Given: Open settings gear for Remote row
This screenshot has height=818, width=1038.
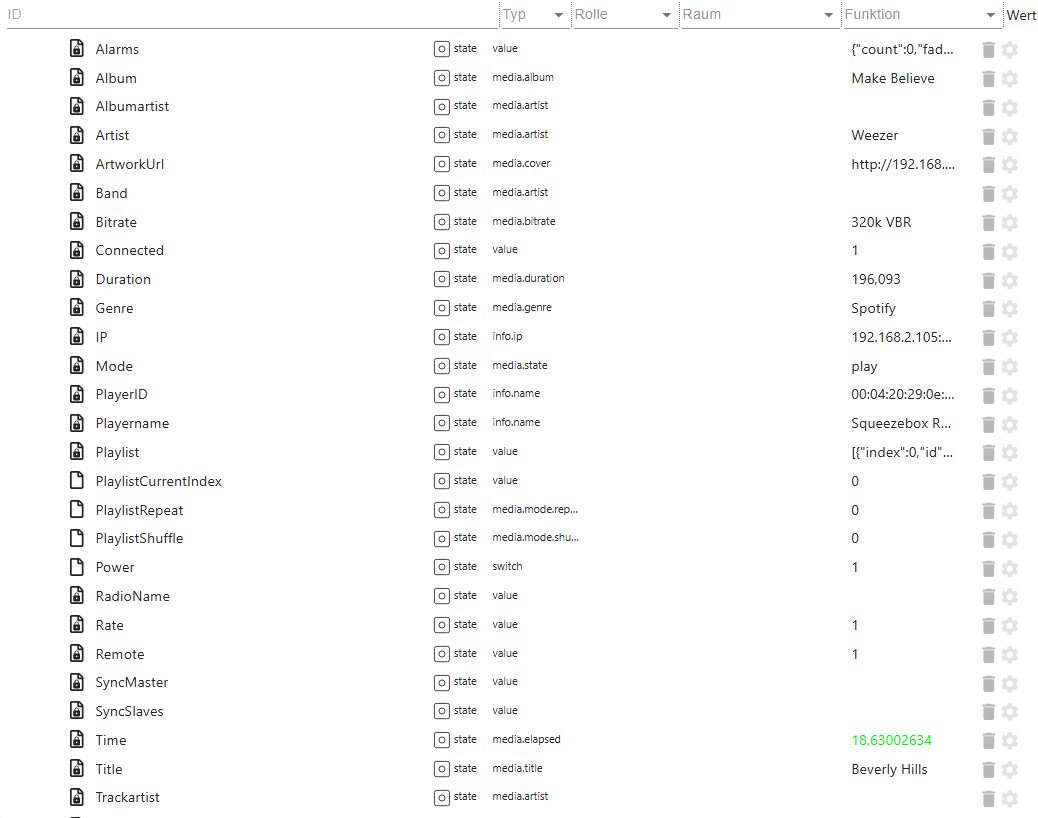Looking at the screenshot, I should click(x=1010, y=655).
